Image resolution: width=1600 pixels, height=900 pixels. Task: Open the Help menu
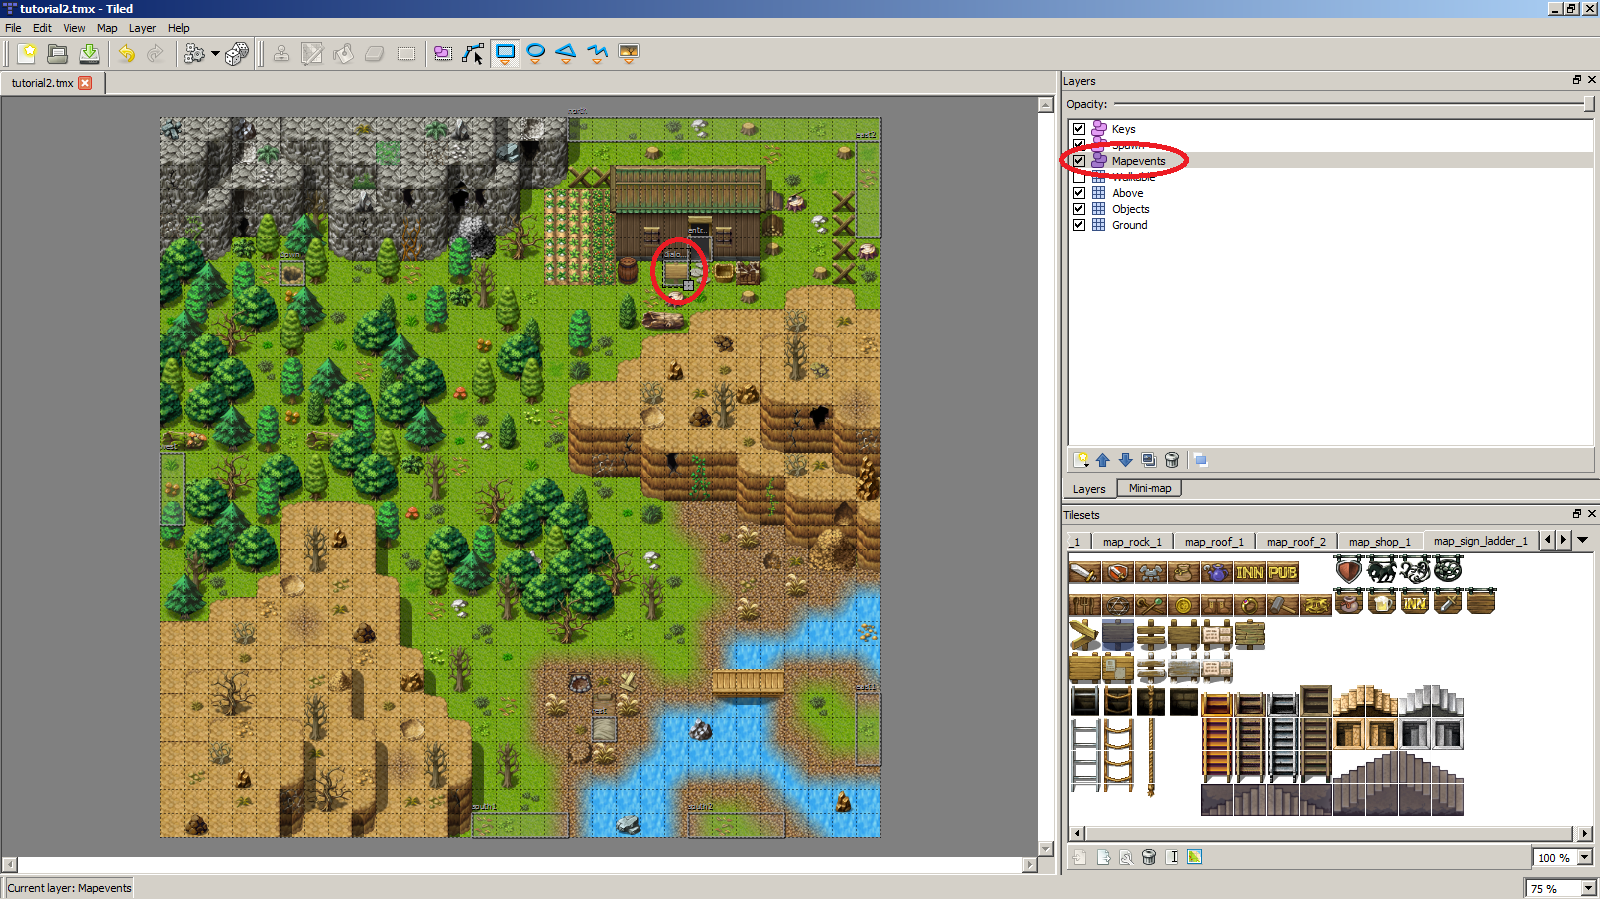[x=178, y=28]
